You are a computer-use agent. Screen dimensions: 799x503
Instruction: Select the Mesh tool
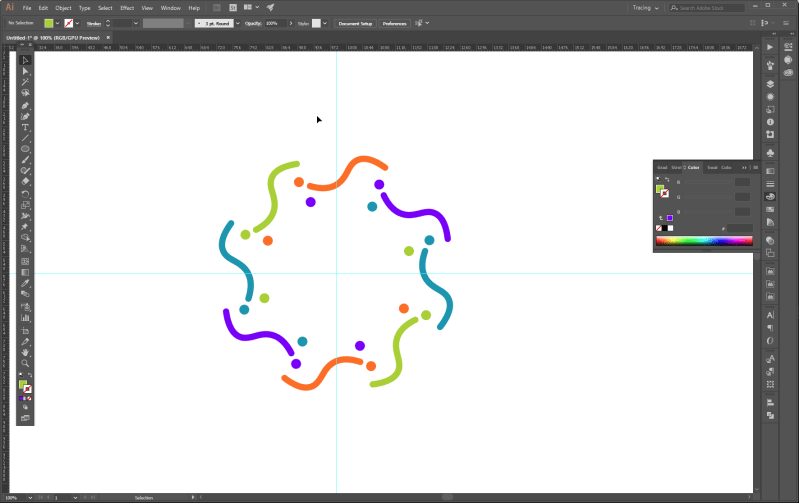click(25, 261)
